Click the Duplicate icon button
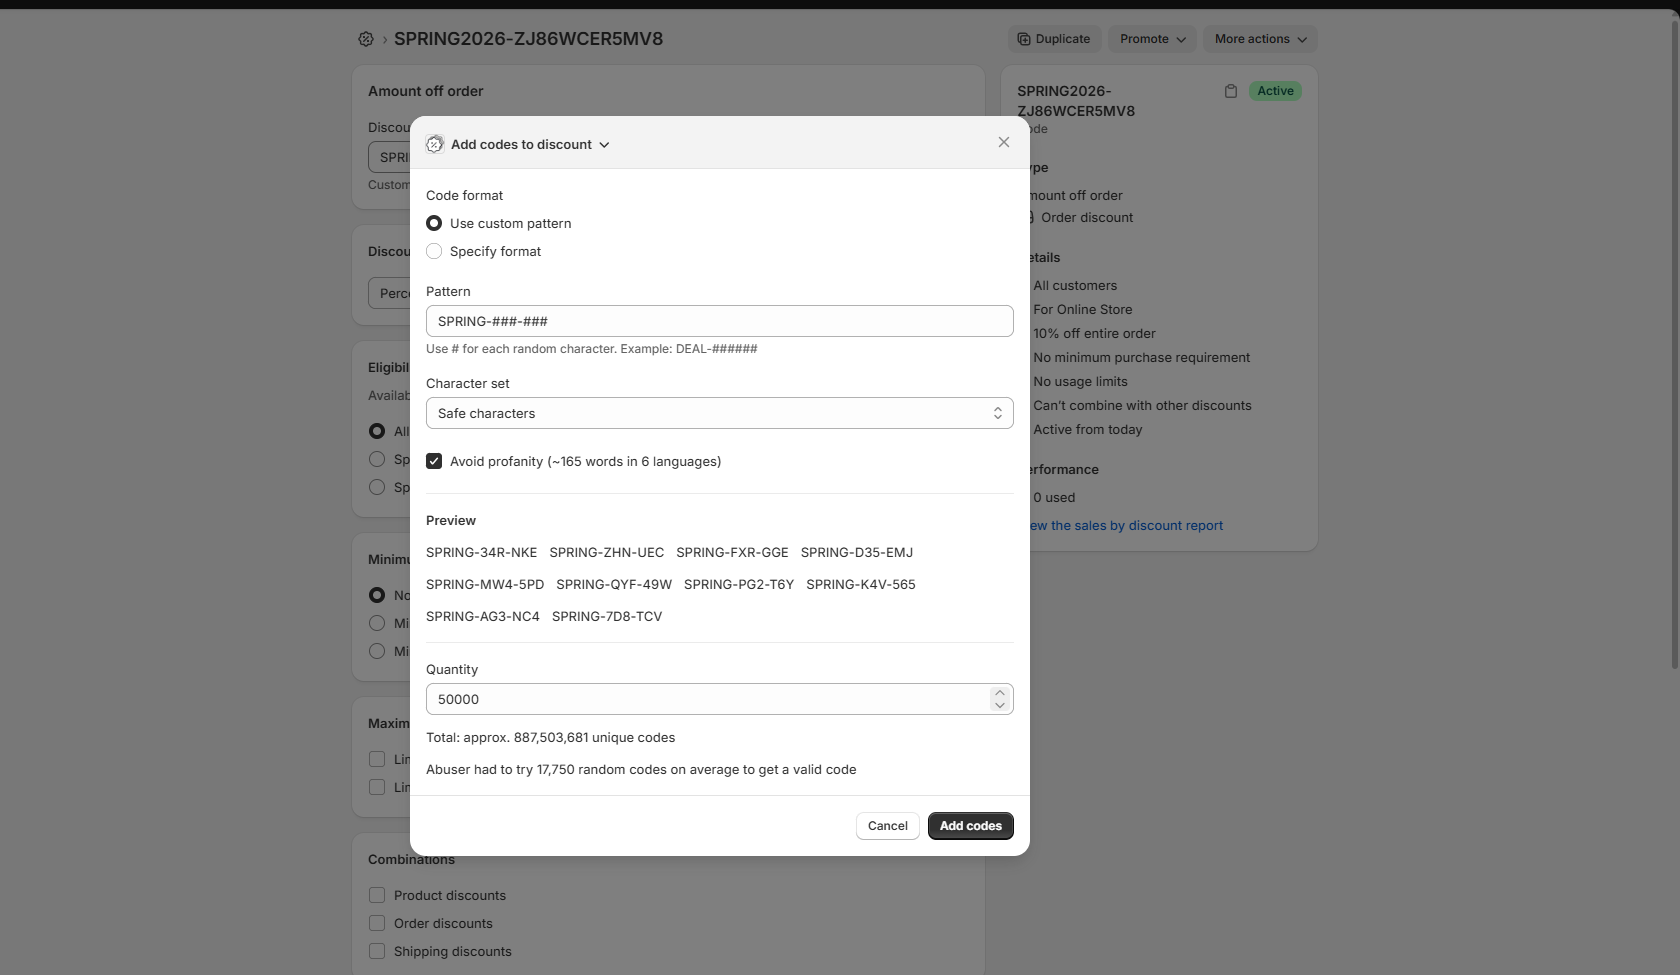 (x=1054, y=39)
